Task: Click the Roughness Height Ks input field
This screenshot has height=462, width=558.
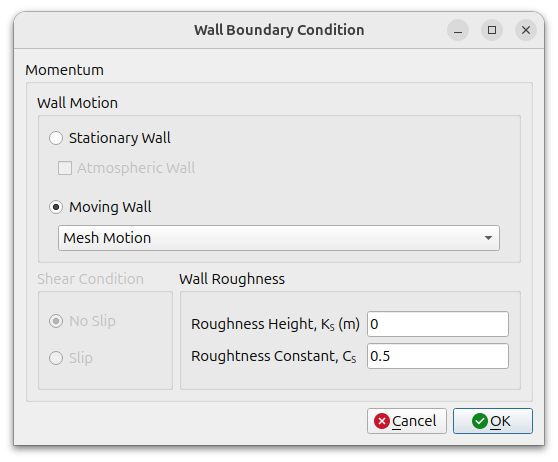Action: pos(438,324)
